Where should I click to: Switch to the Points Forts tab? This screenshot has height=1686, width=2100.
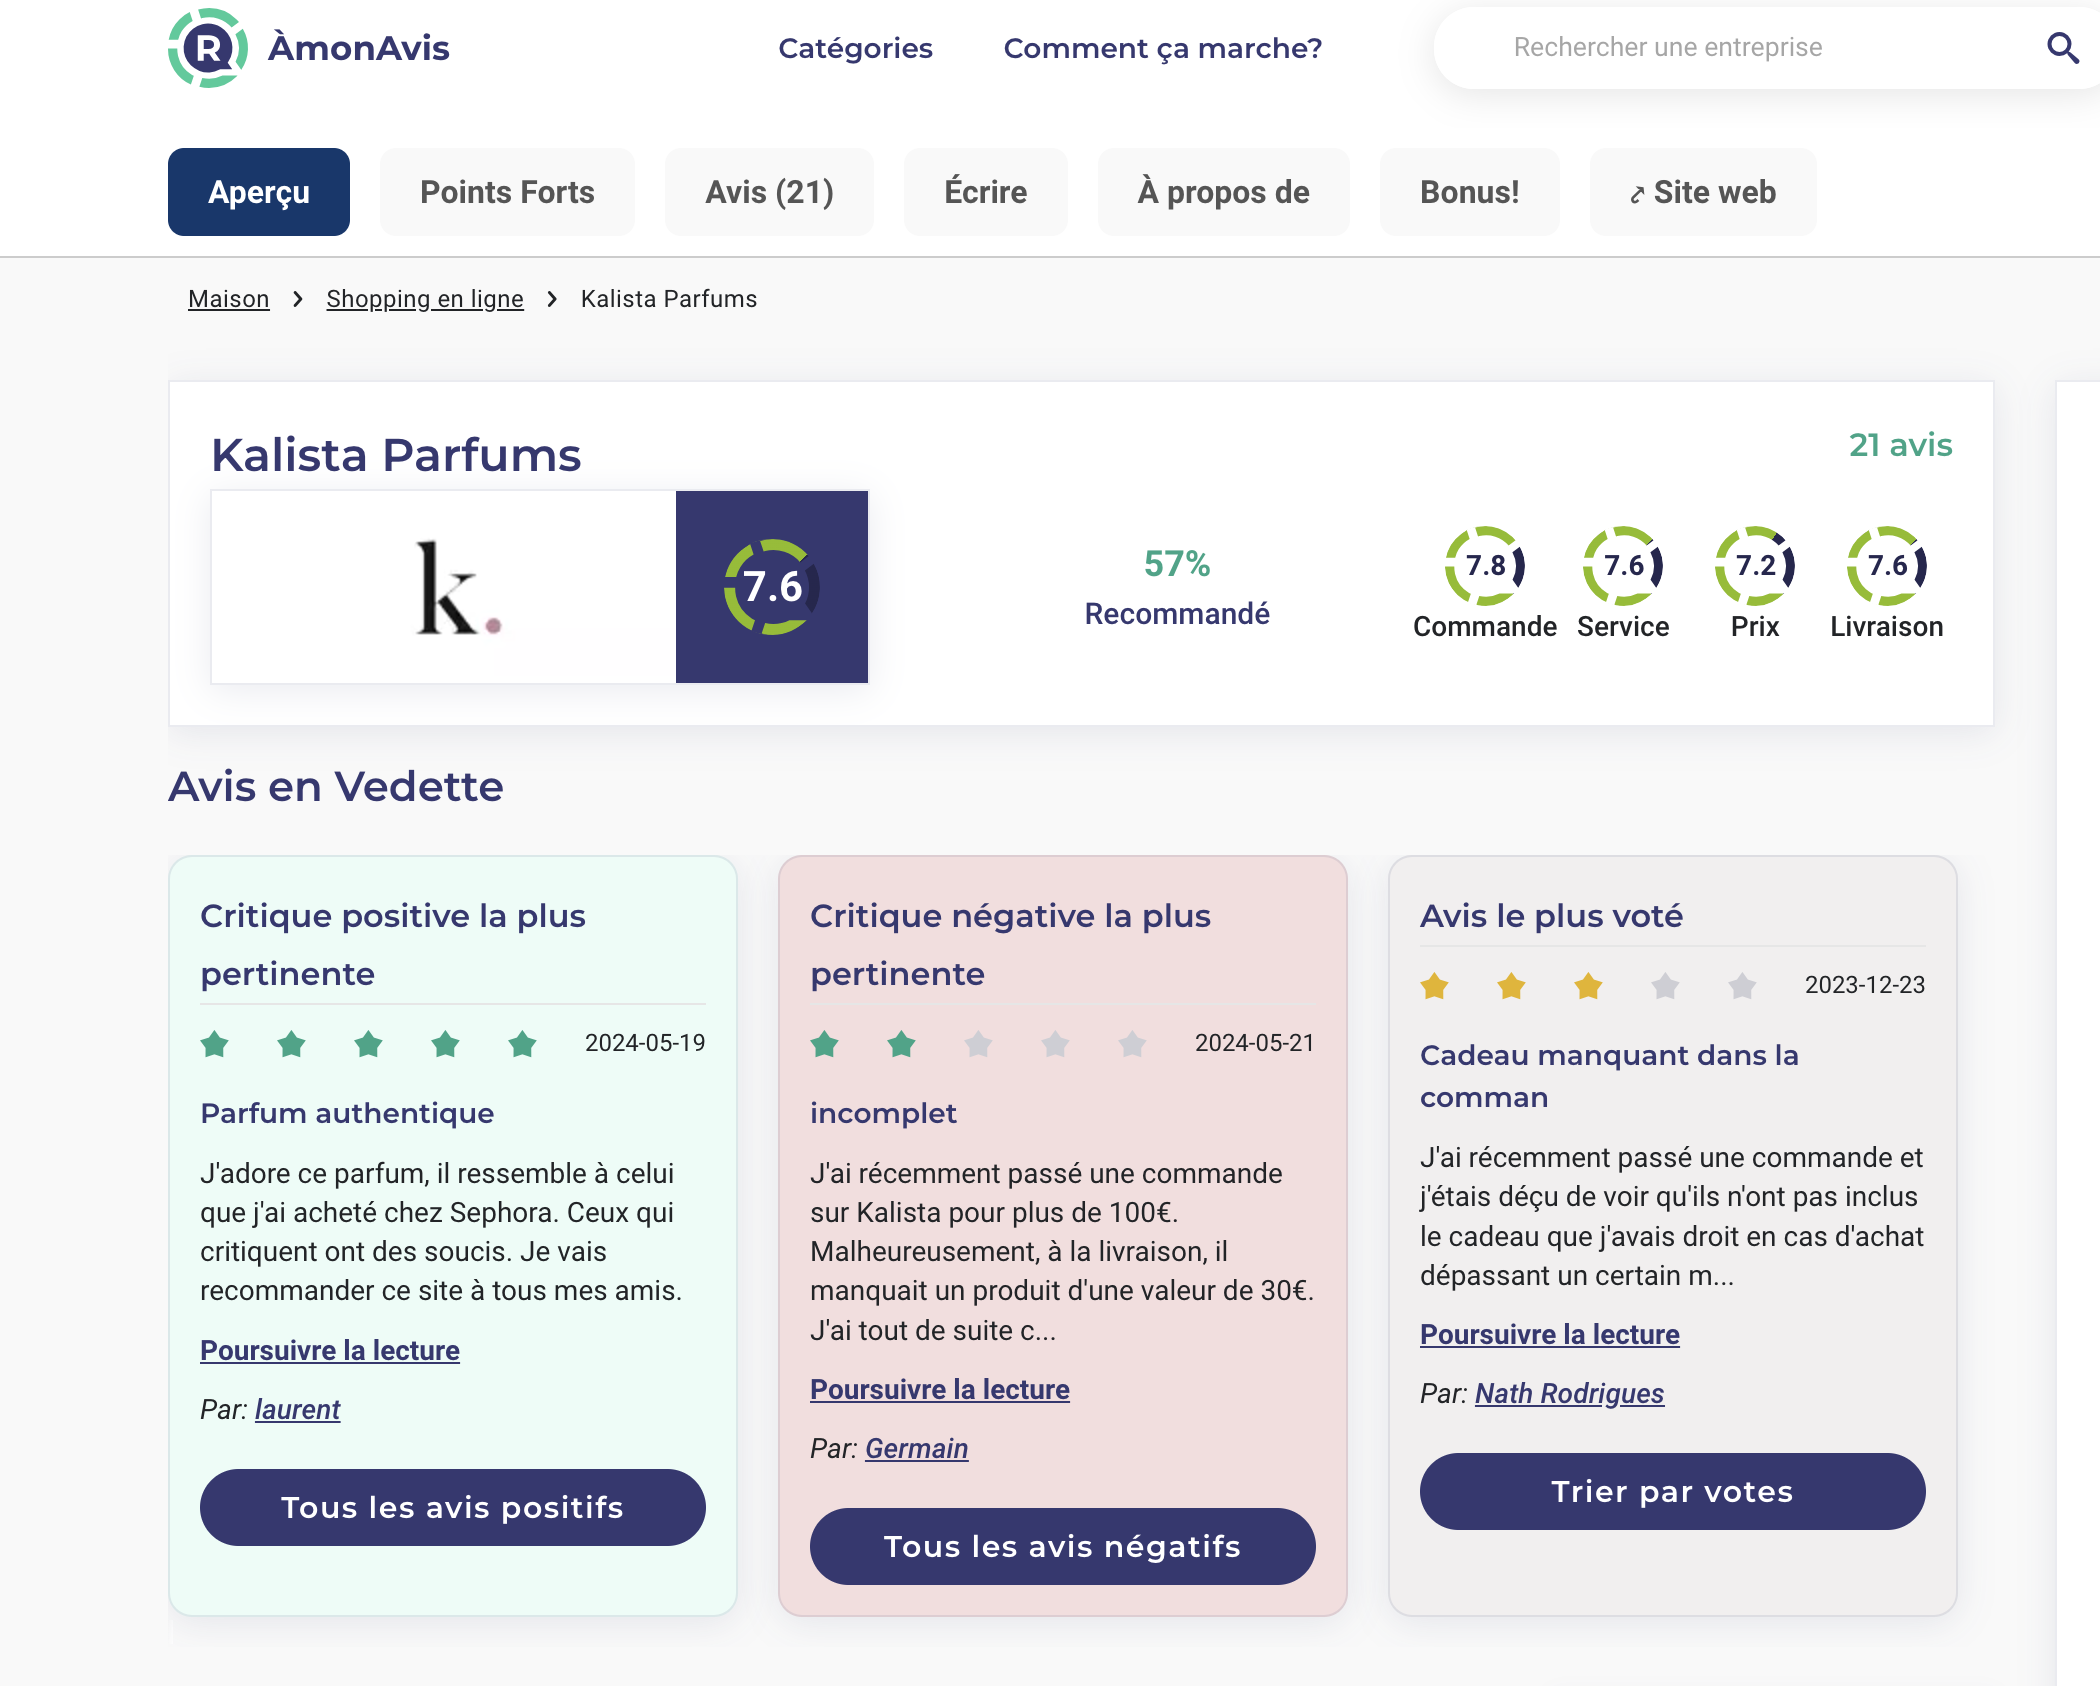tap(507, 192)
